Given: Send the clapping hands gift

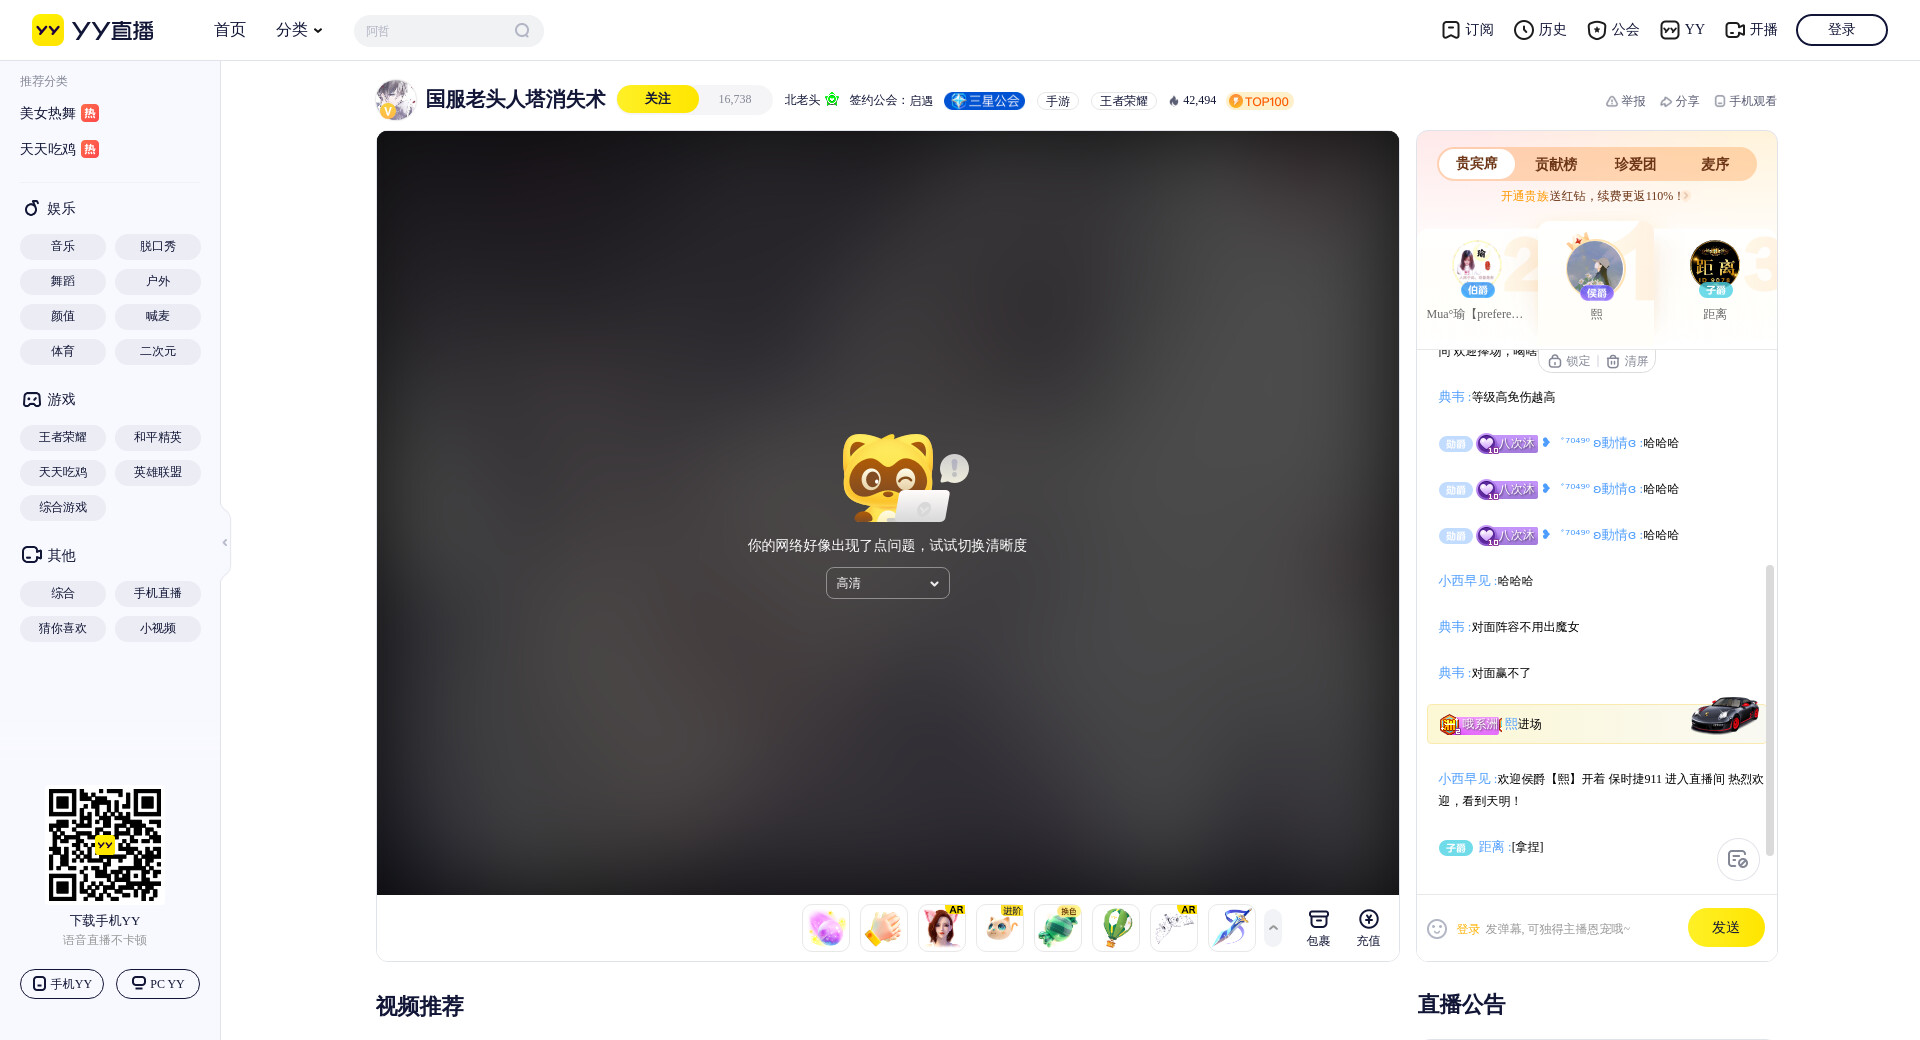Looking at the screenshot, I should (x=884, y=928).
